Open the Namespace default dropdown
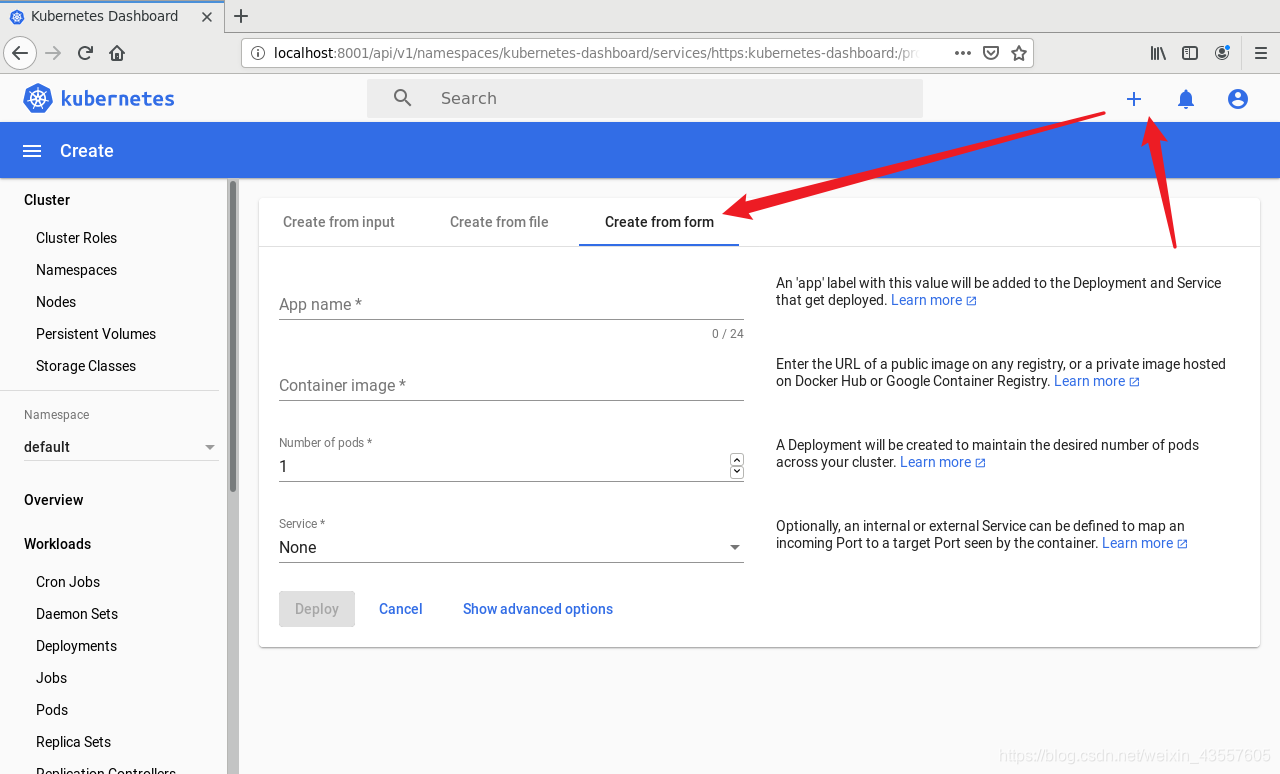 click(120, 447)
